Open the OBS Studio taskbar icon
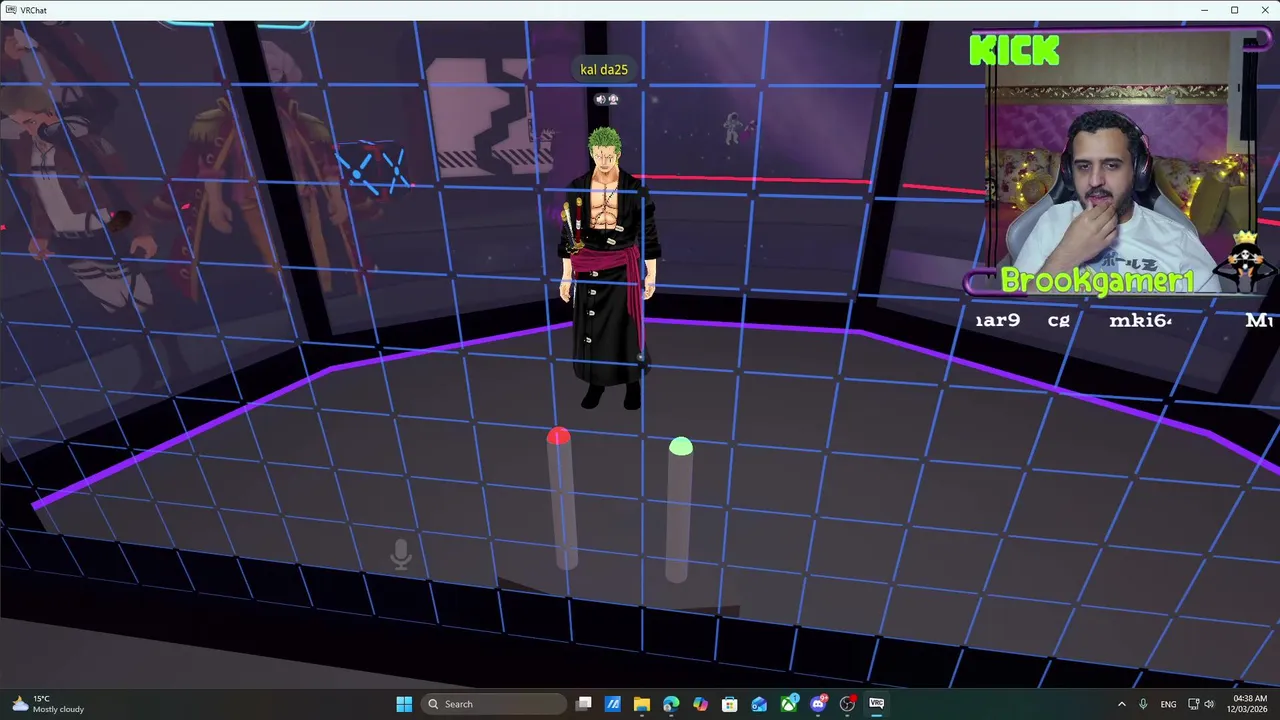The height and width of the screenshot is (720, 1280). pos(847,704)
